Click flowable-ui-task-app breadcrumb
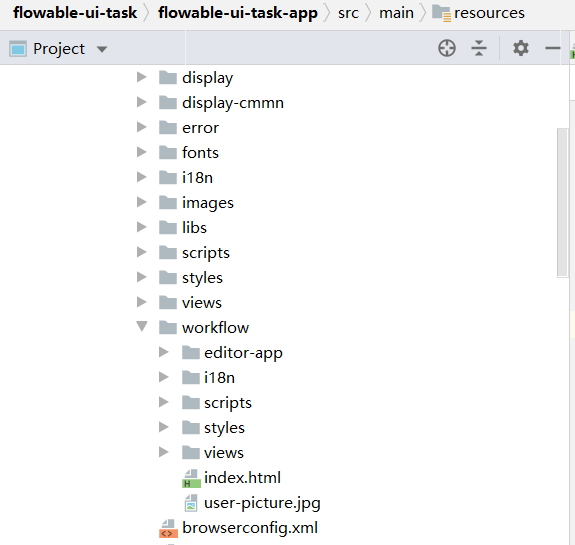575x545 pixels. [x=238, y=13]
